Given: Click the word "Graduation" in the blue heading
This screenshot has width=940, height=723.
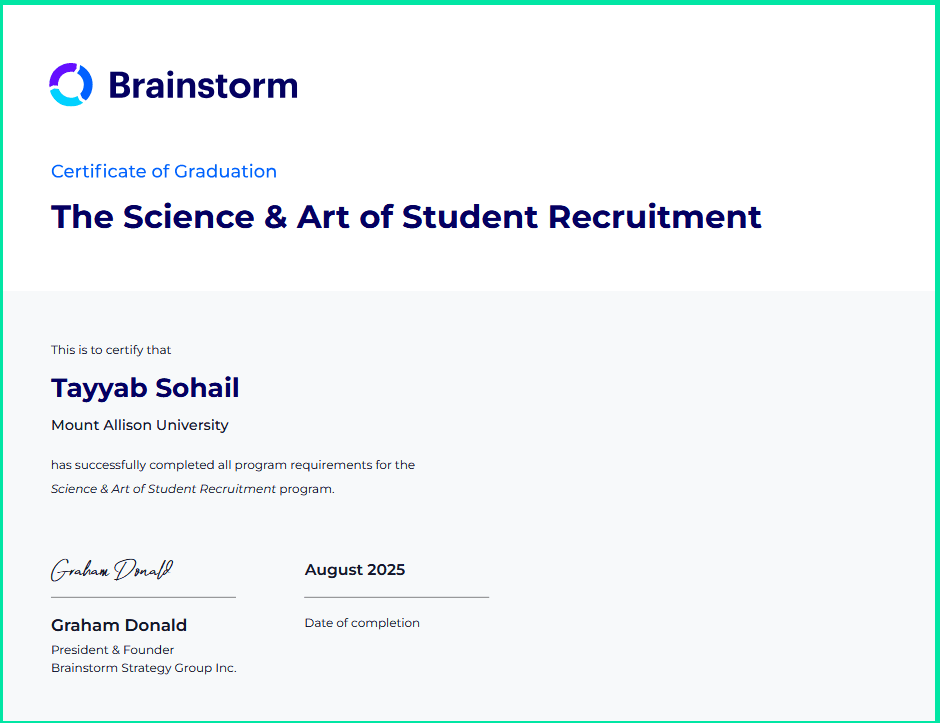Looking at the screenshot, I should (x=225, y=171).
